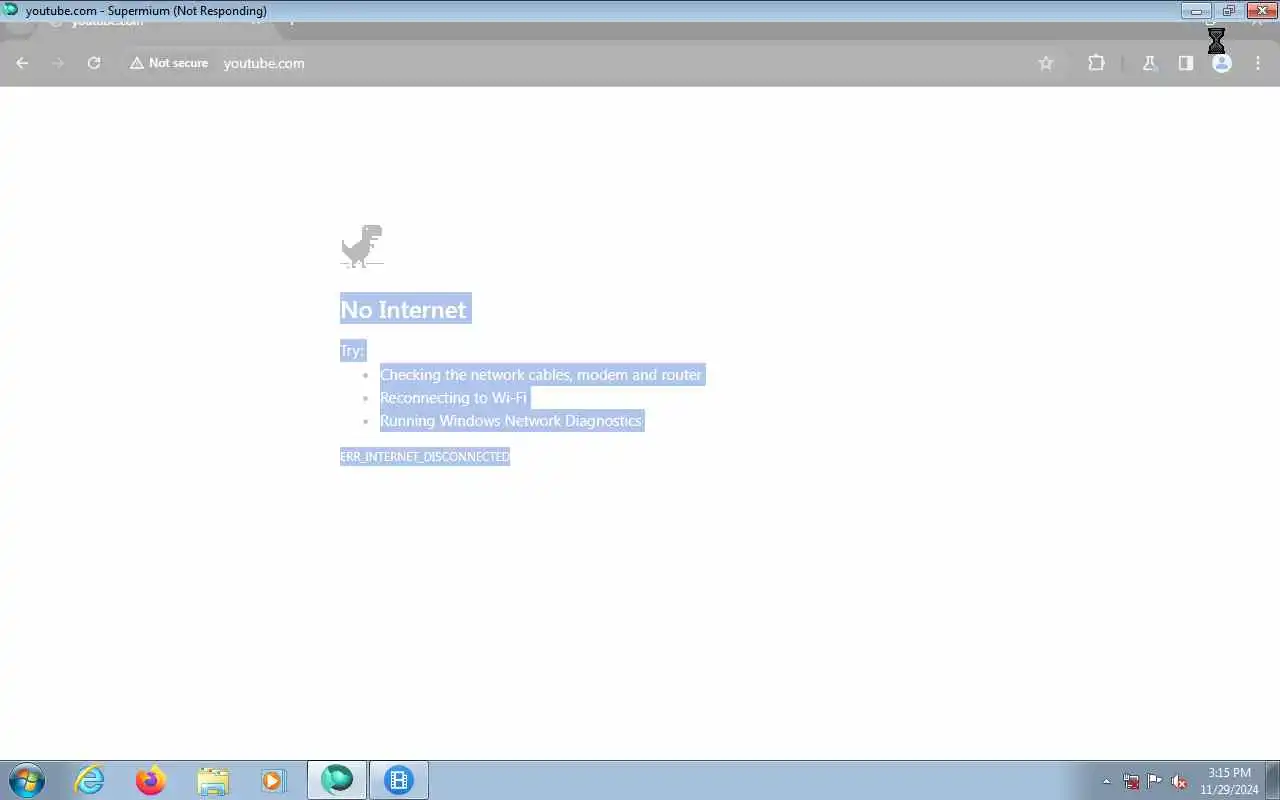Viewport: 1280px width, 800px height.
Task: Click the forward navigation arrow
Action: (x=58, y=63)
